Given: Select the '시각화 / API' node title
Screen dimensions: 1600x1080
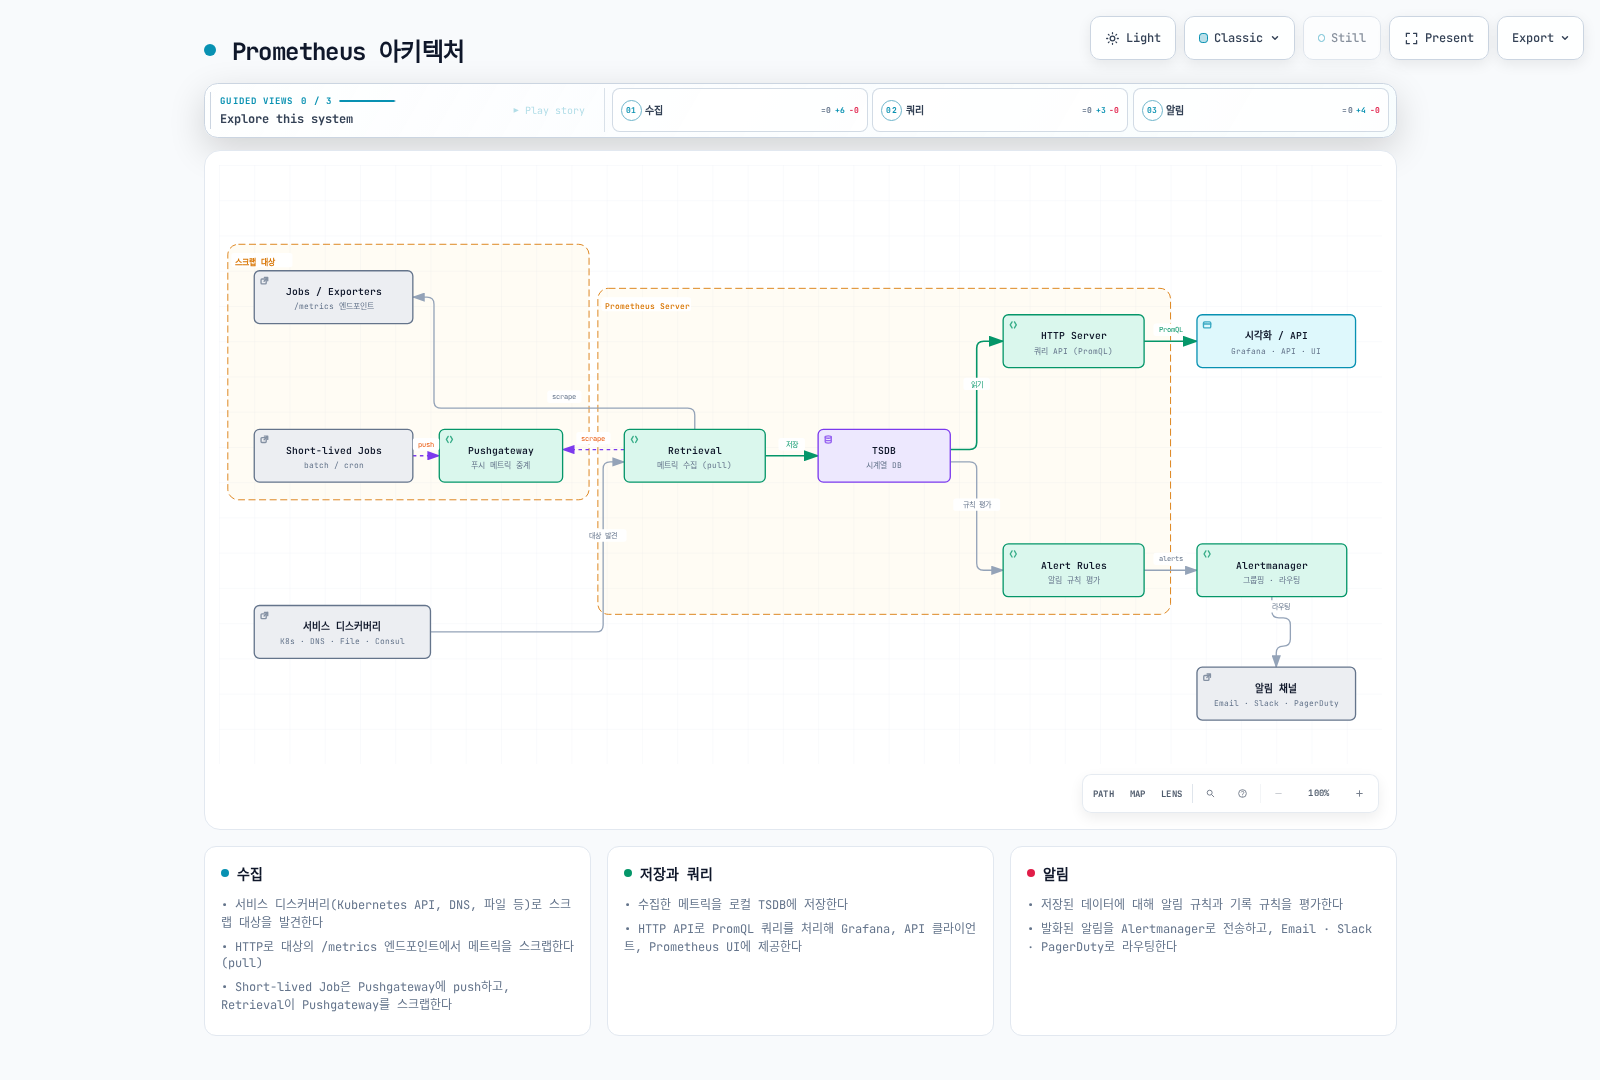Looking at the screenshot, I should 1276,336.
